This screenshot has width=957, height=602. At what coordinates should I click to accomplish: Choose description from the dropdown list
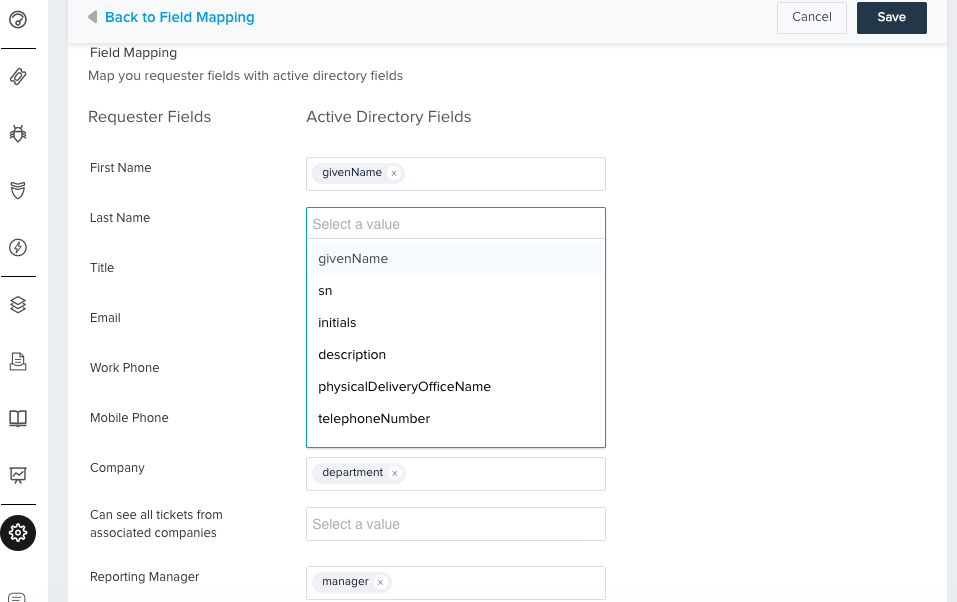[x=456, y=355]
